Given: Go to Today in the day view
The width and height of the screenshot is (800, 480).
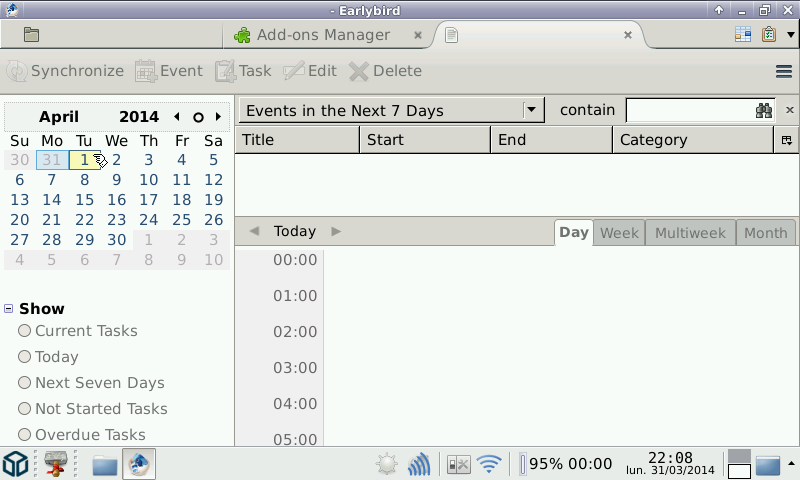Looking at the screenshot, I should tap(295, 231).
